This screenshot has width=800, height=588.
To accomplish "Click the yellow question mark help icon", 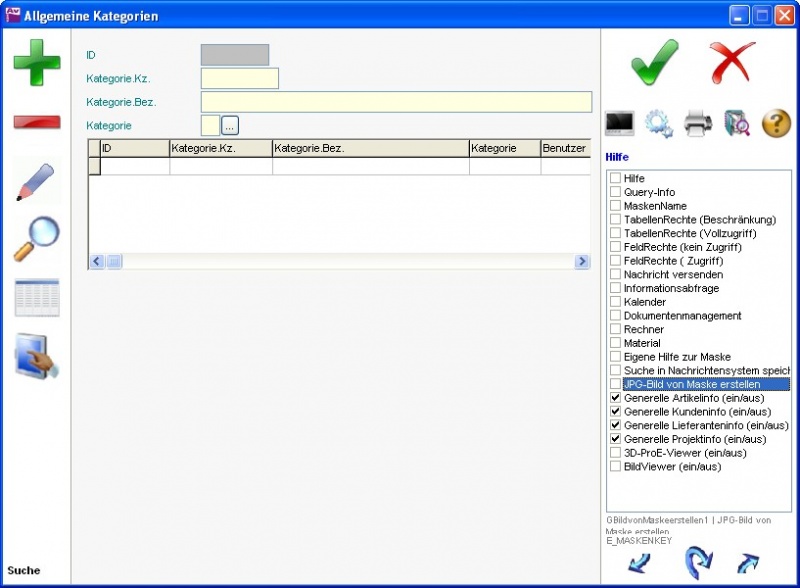I will [776, 124].
